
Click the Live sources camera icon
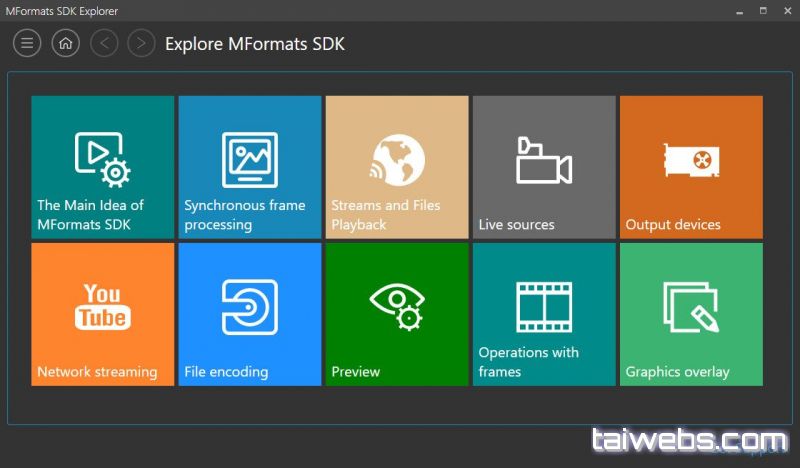coord(543,160)
